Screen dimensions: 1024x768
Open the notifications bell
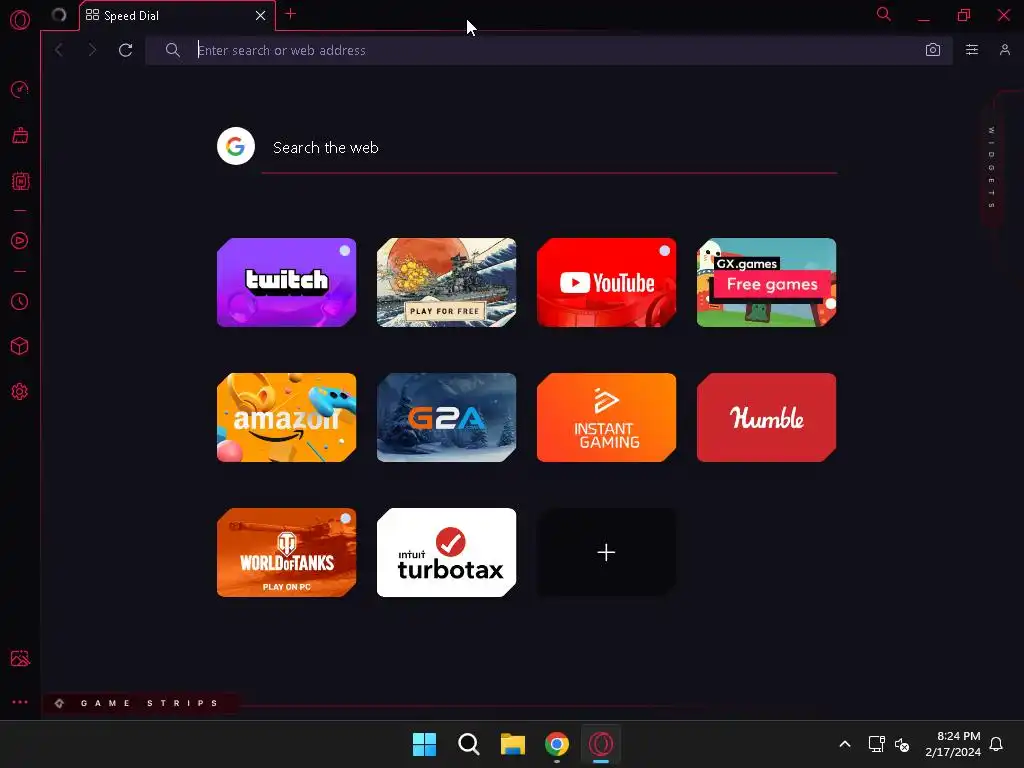996,744
